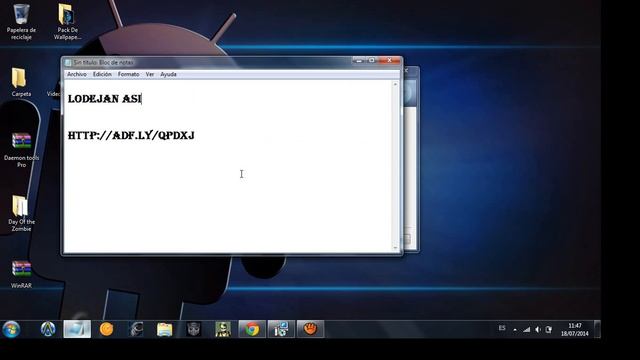This screenshot has height=360, width=640.
Task: Select the Carpeta desktop folder
Action: click(20, 82)
